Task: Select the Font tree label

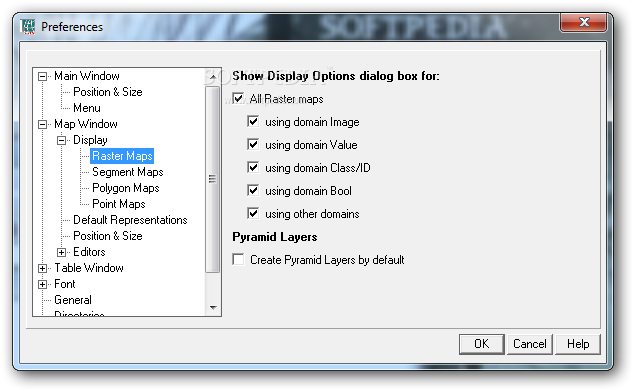Action: 65,284
